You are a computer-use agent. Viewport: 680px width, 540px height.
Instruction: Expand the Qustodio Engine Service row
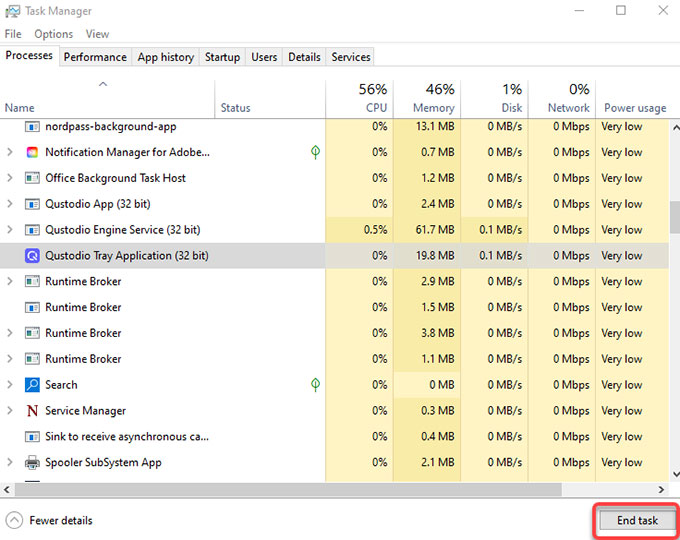coord(10,230)
